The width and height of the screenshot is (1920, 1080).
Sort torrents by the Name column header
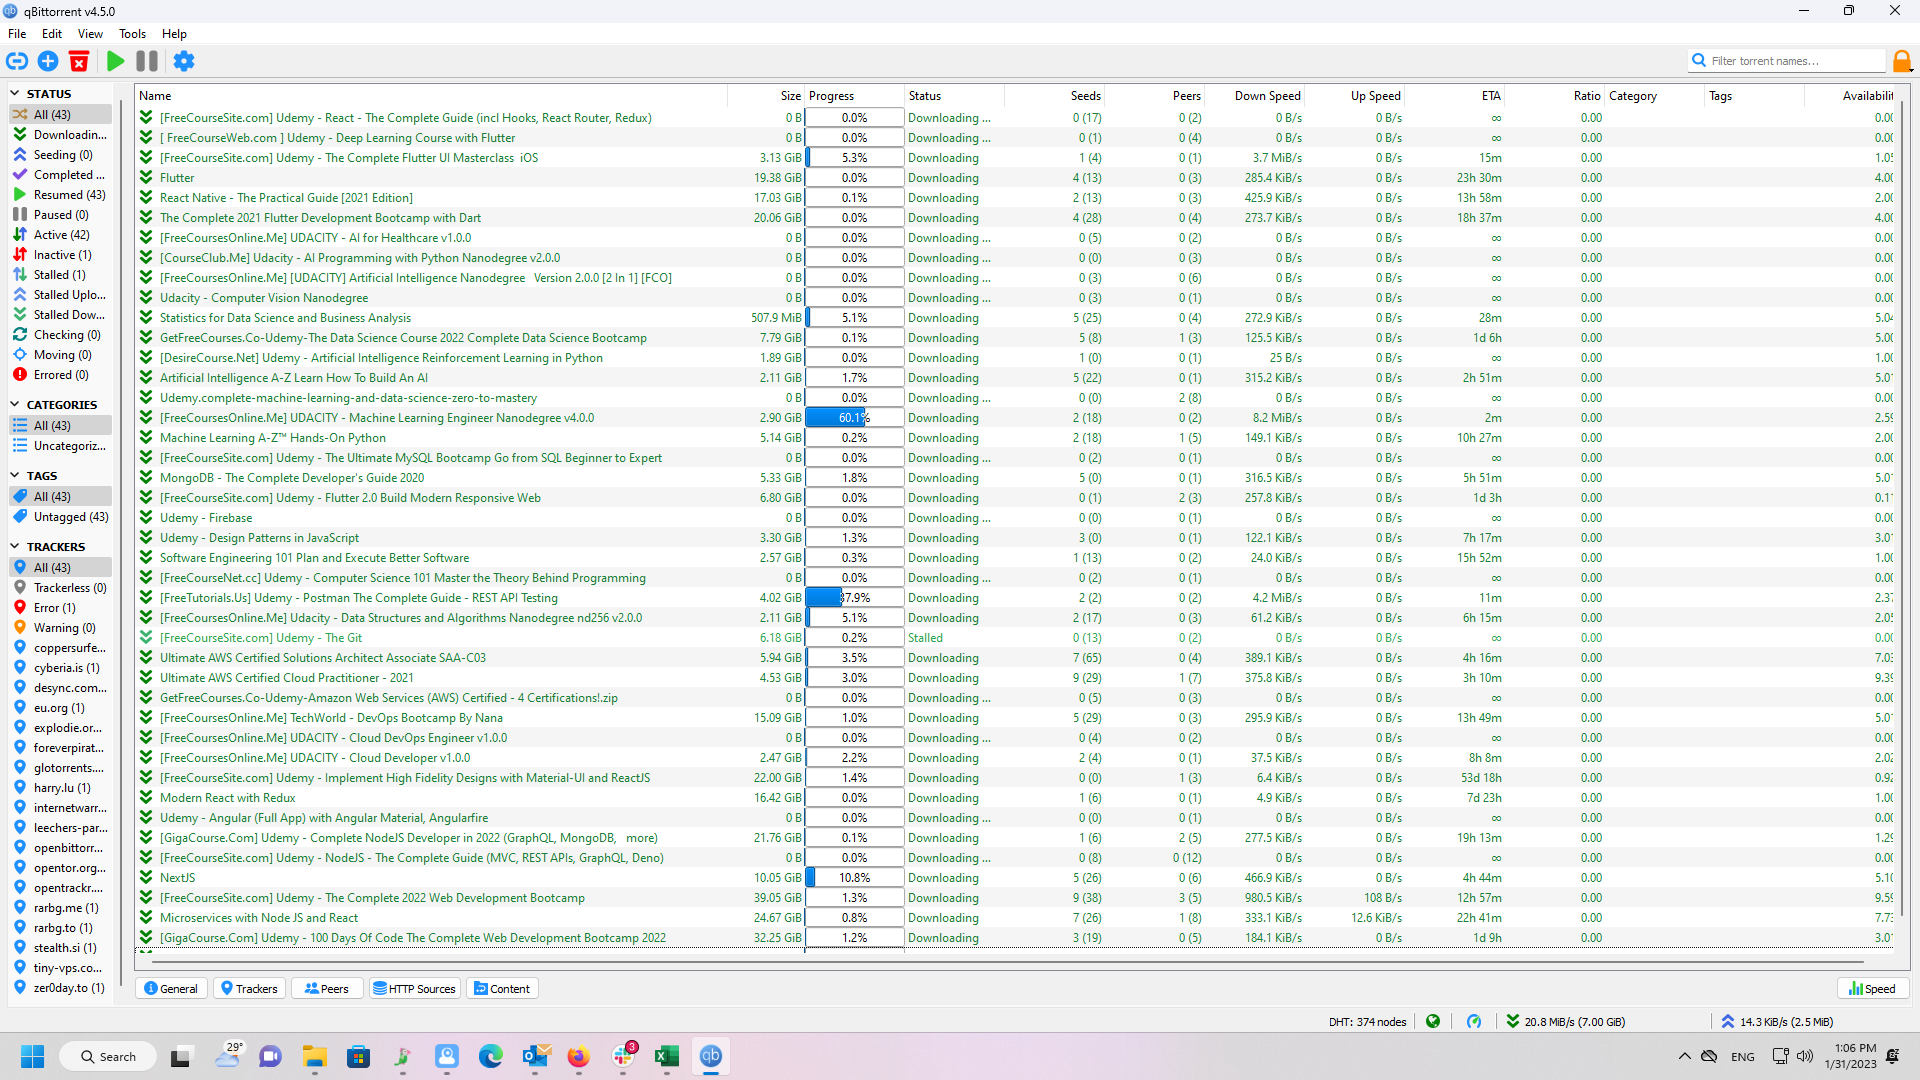[x=431, y=96]
